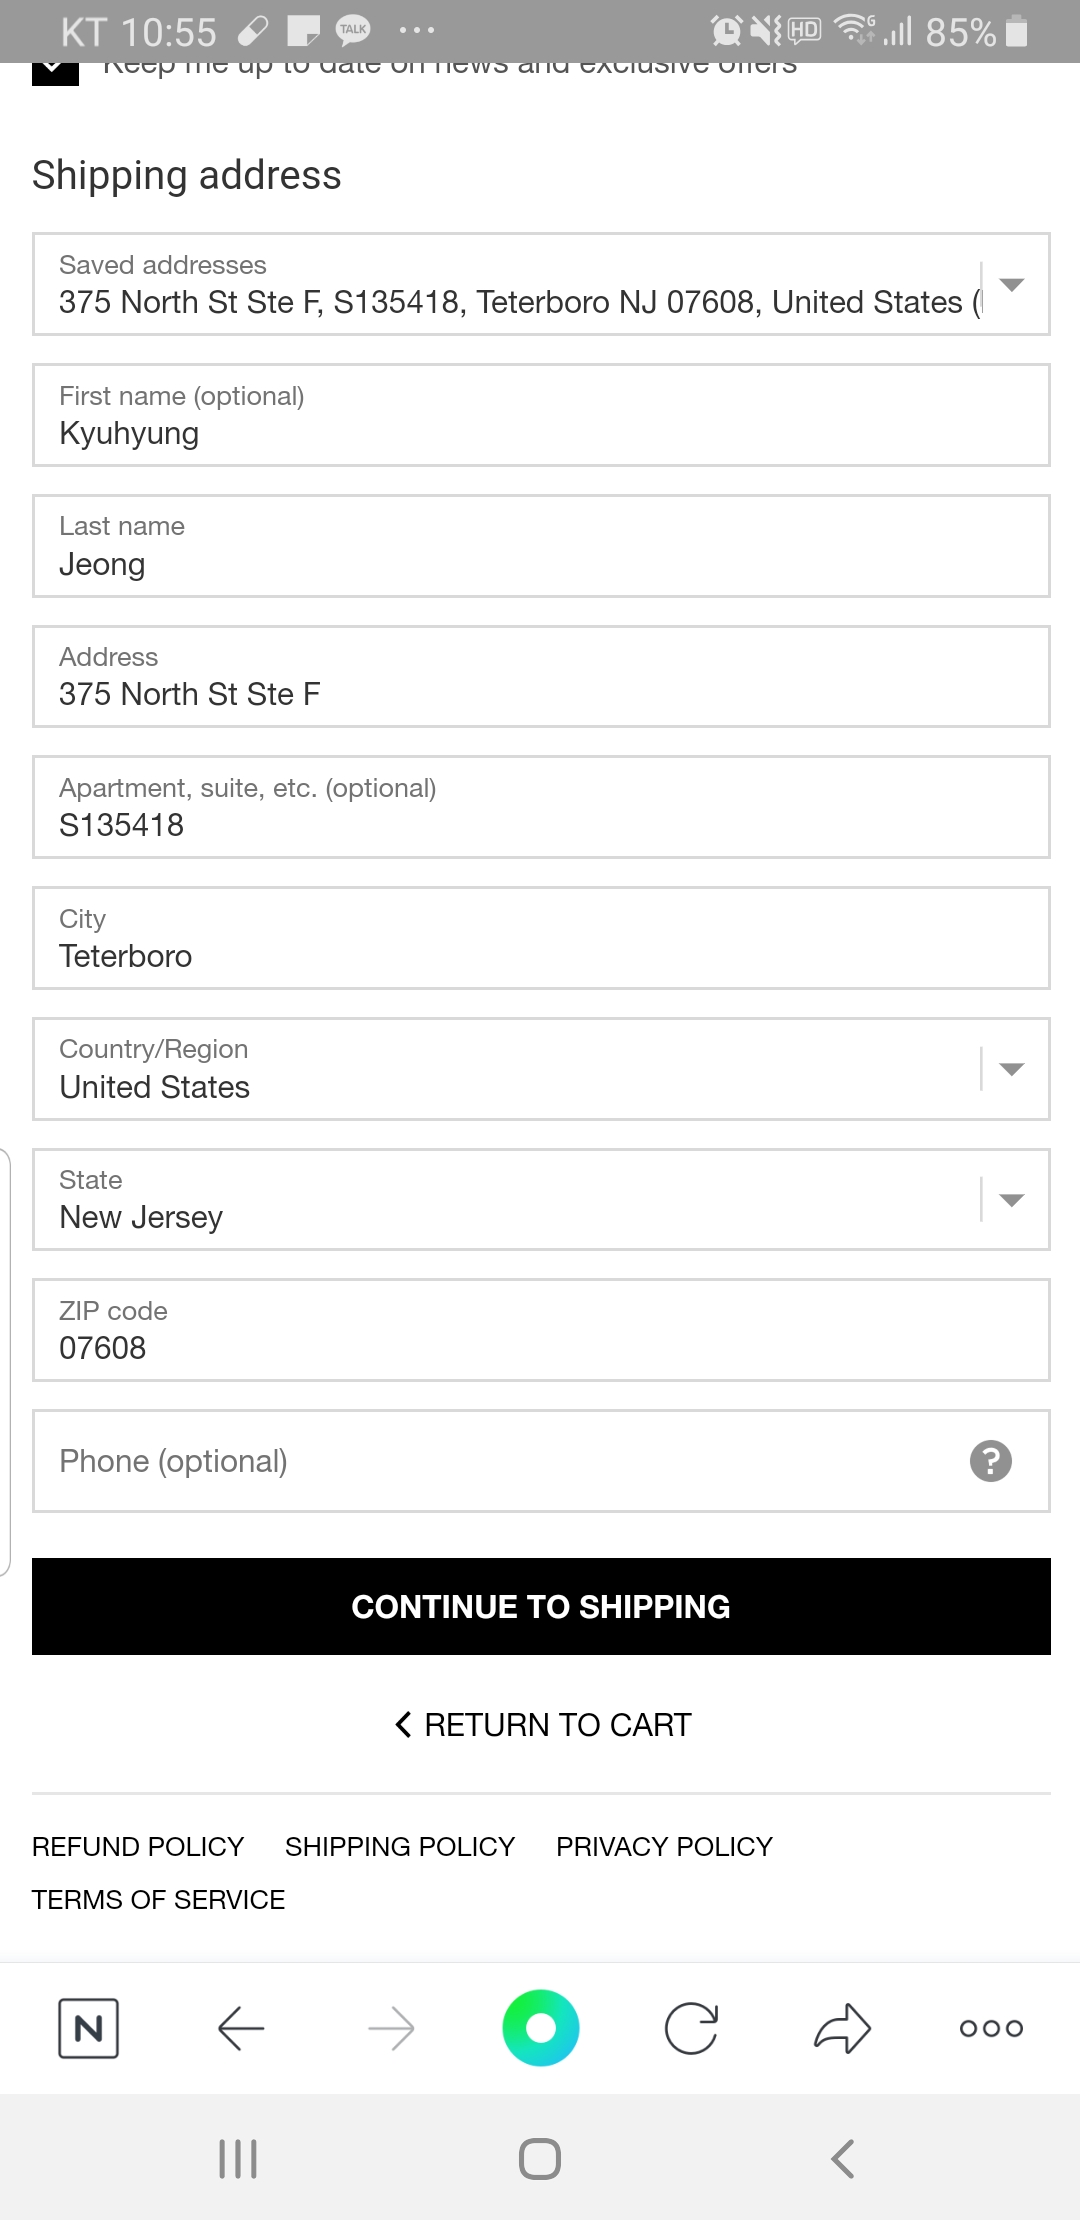Share the page using share arrow
Screen dimensions: 1080x2220
click(842, 2028)
